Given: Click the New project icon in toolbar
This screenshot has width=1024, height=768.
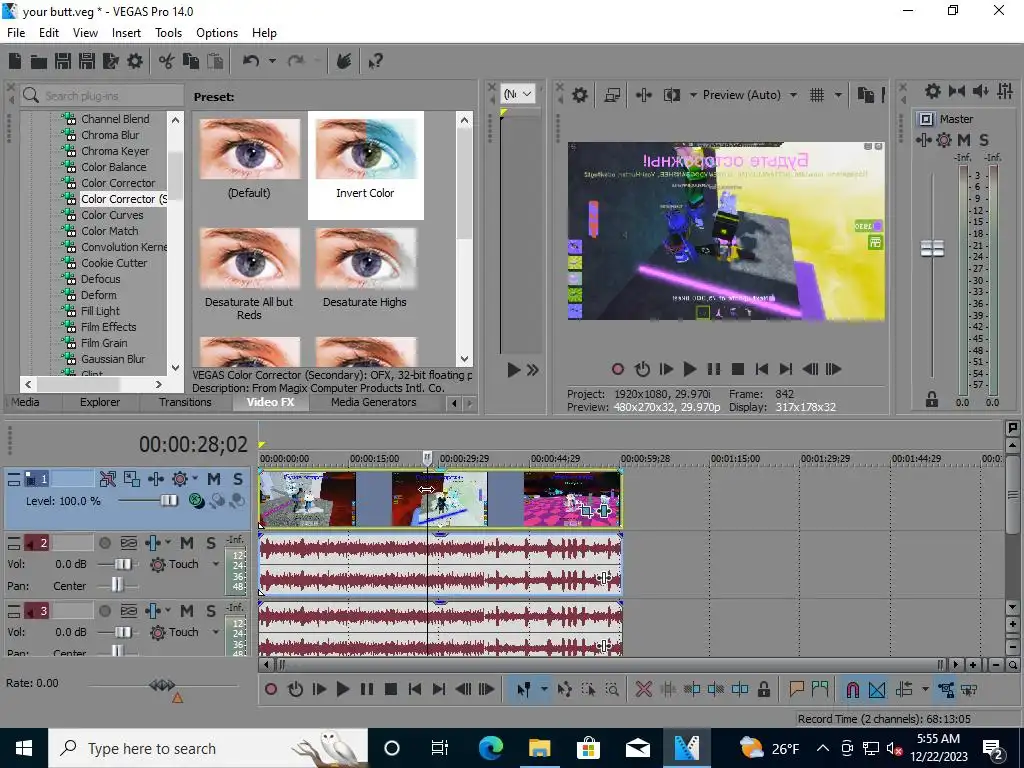Looking at the screenshot, I should (14, 61).
